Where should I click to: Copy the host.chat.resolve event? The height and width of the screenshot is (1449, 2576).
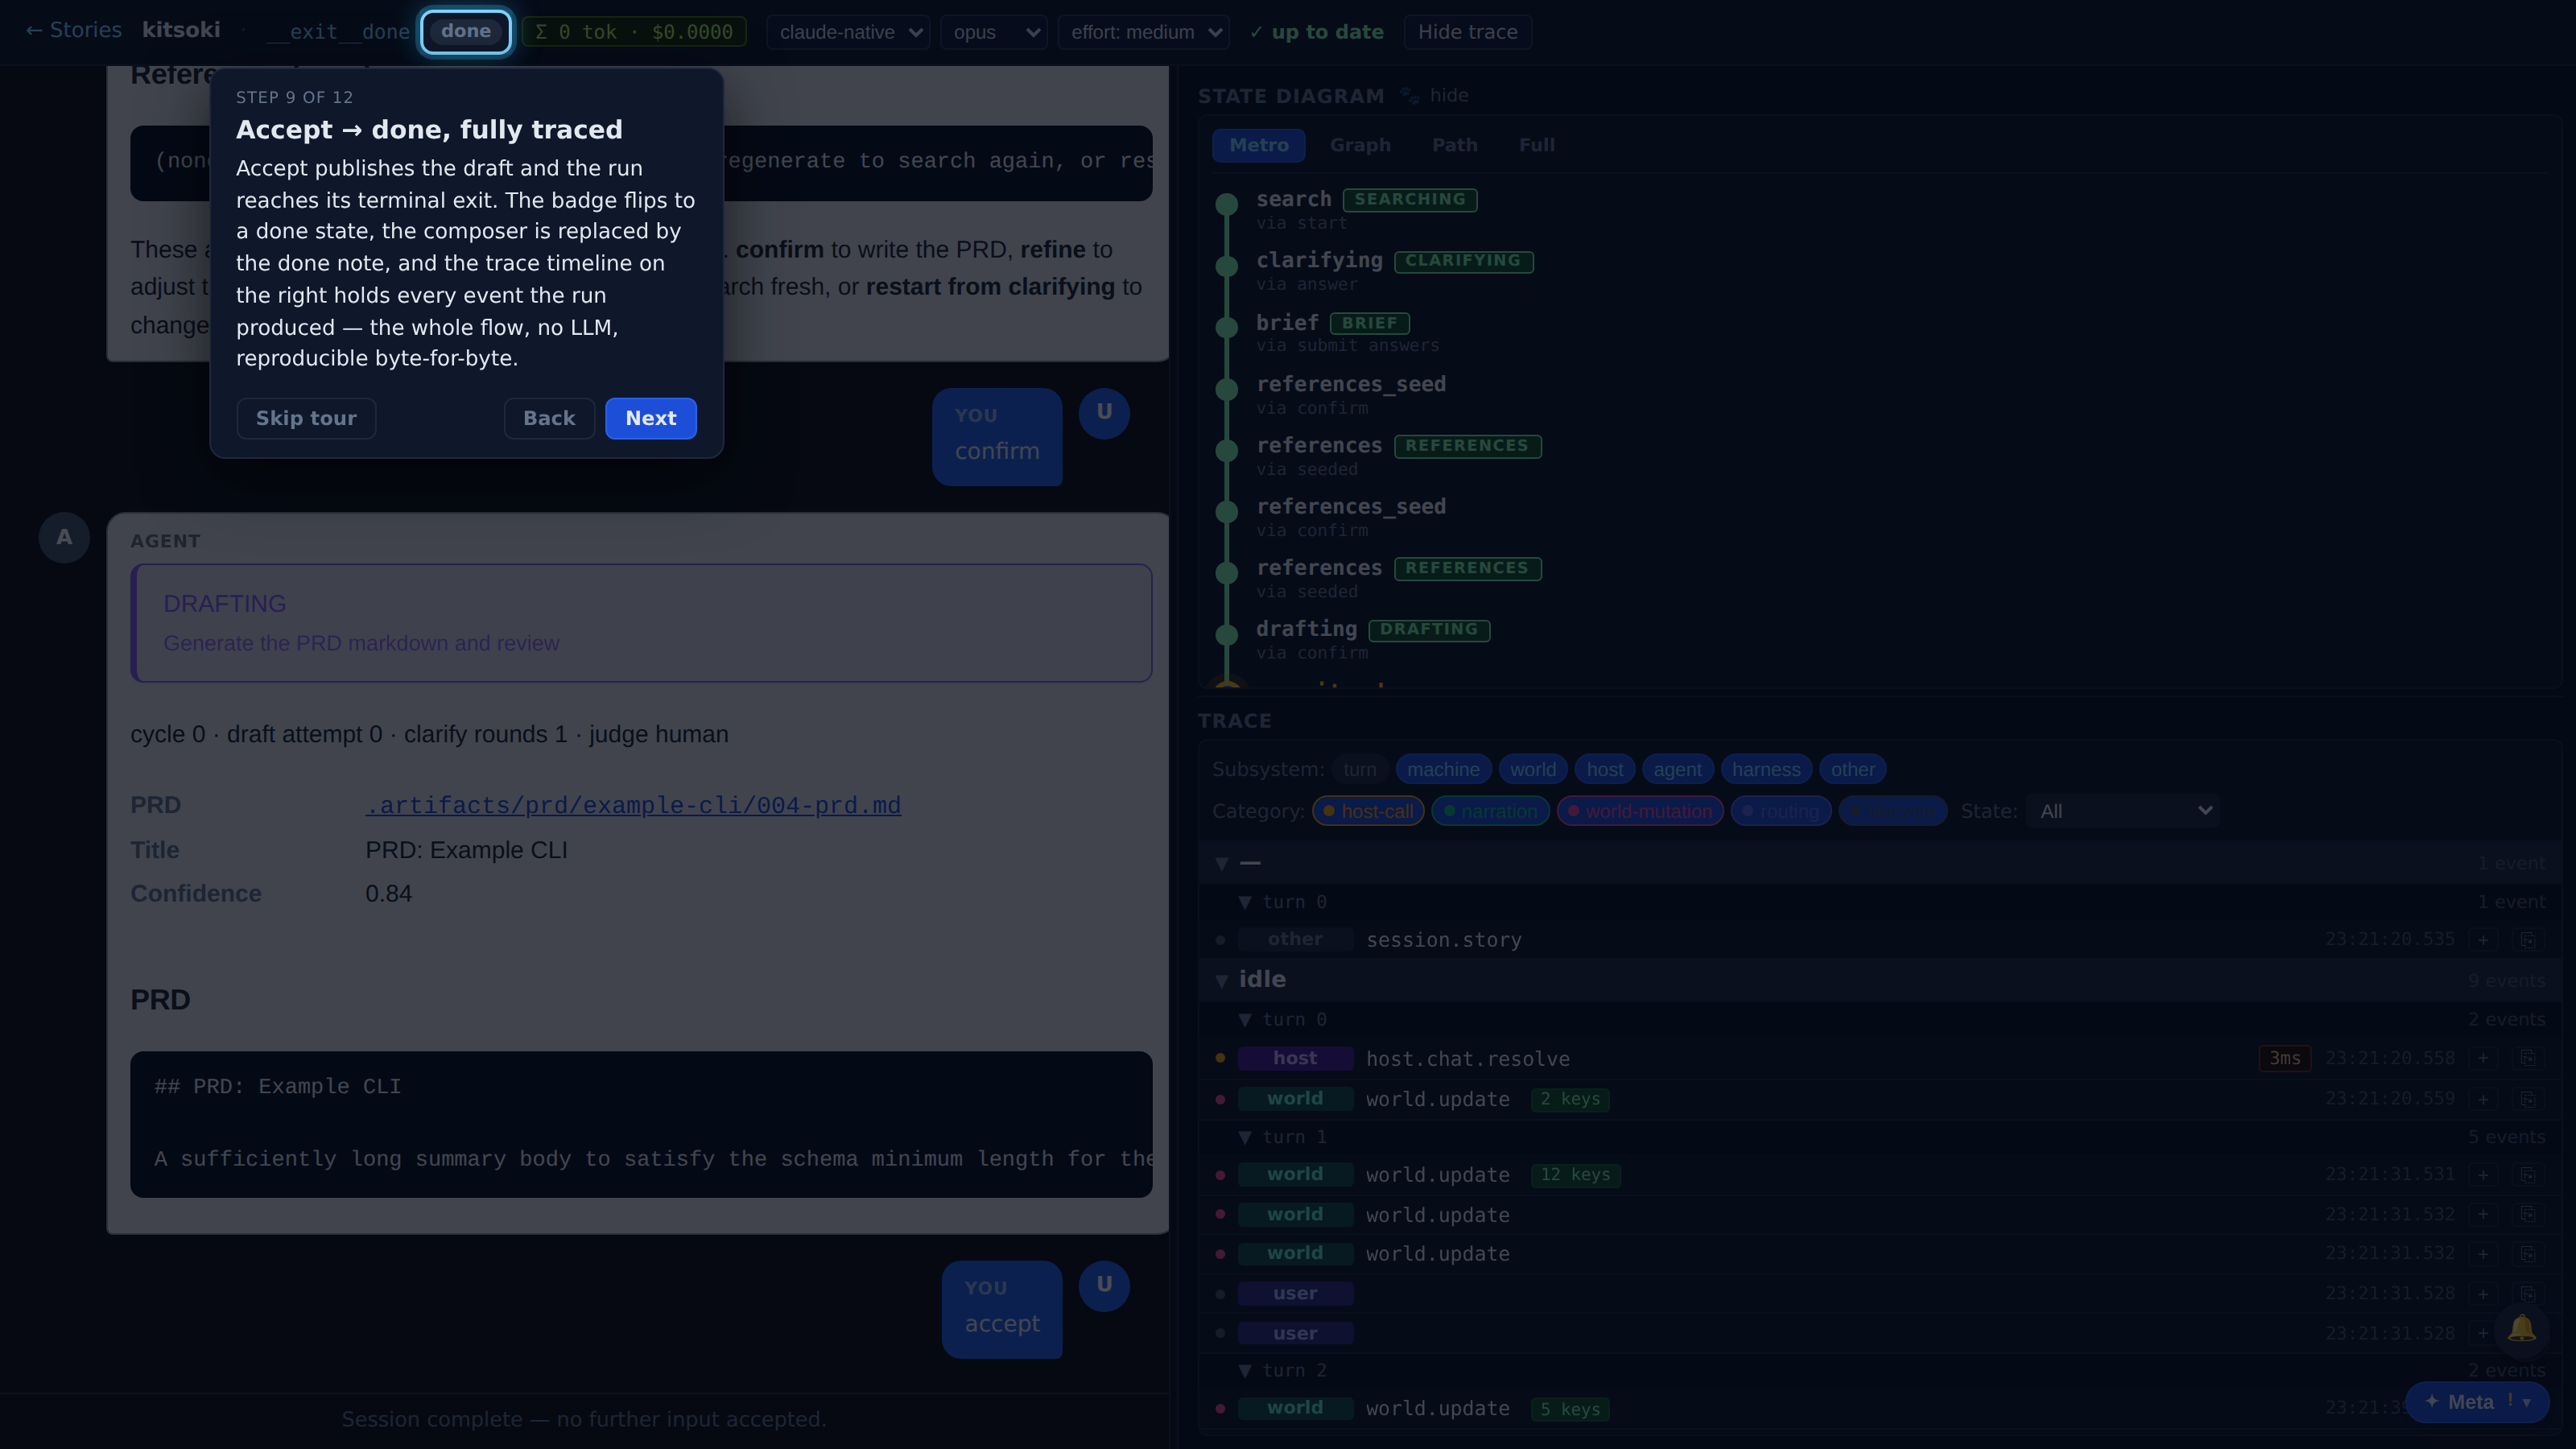coord(2527,1058)
